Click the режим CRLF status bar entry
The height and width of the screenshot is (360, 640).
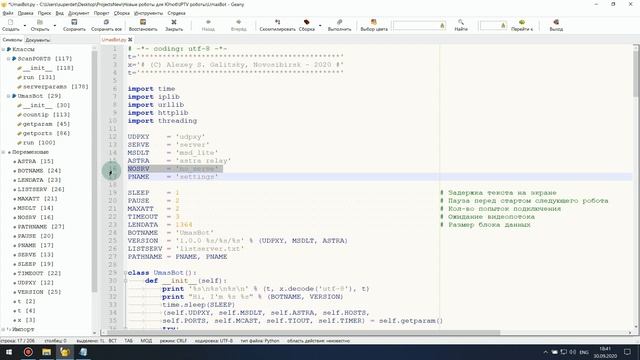tap(173, 340)
